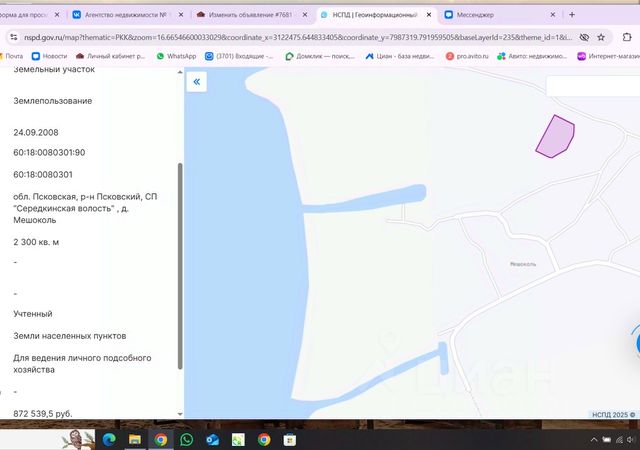Click the site info icon in address bar
Viewport: 640px width, 450px height.
point(14,37)
